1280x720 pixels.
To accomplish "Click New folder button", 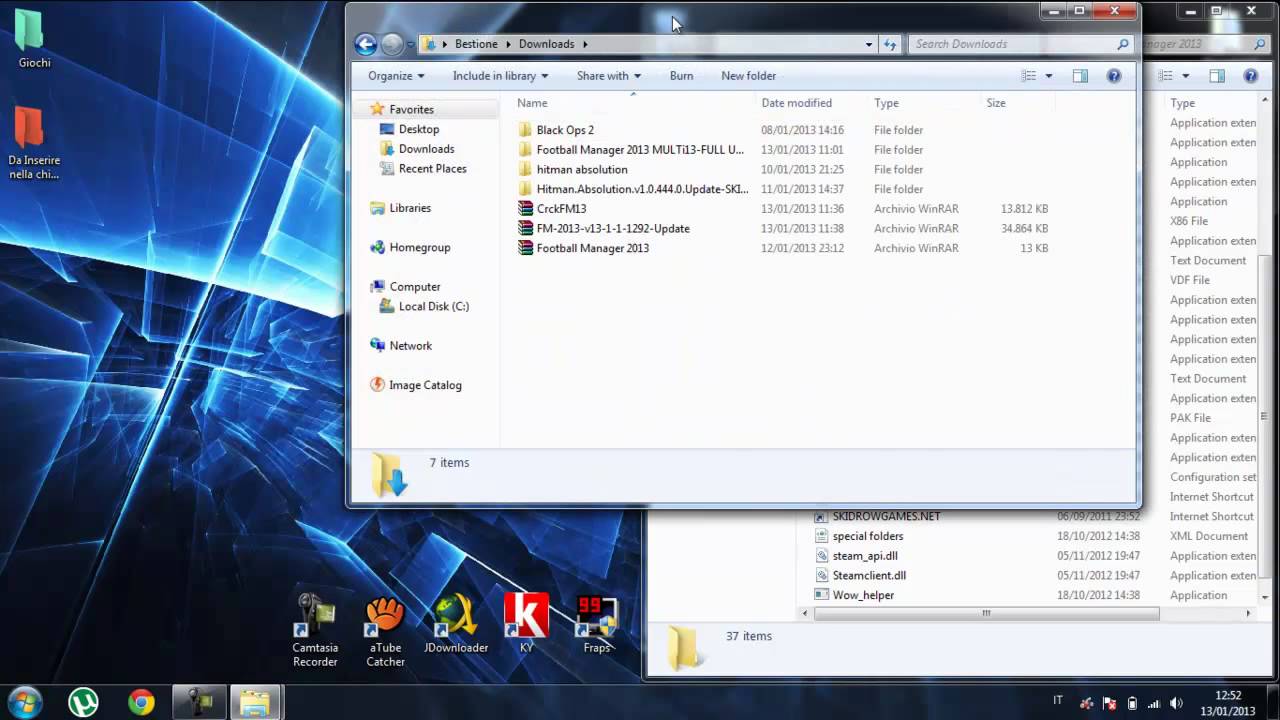I will pos(749,76).
